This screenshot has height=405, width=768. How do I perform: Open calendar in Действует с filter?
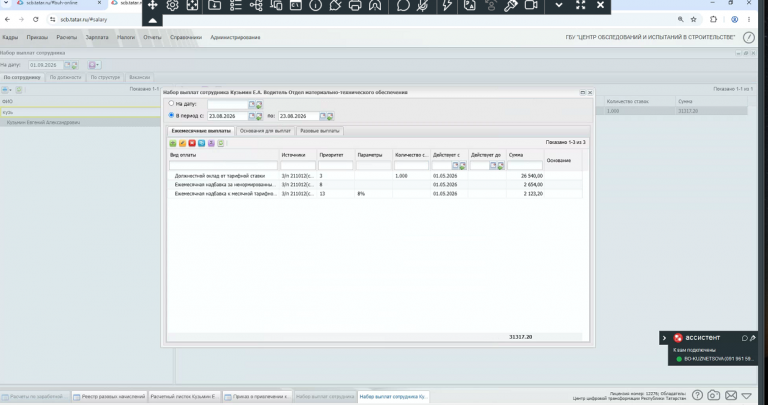tap(455, 166)
